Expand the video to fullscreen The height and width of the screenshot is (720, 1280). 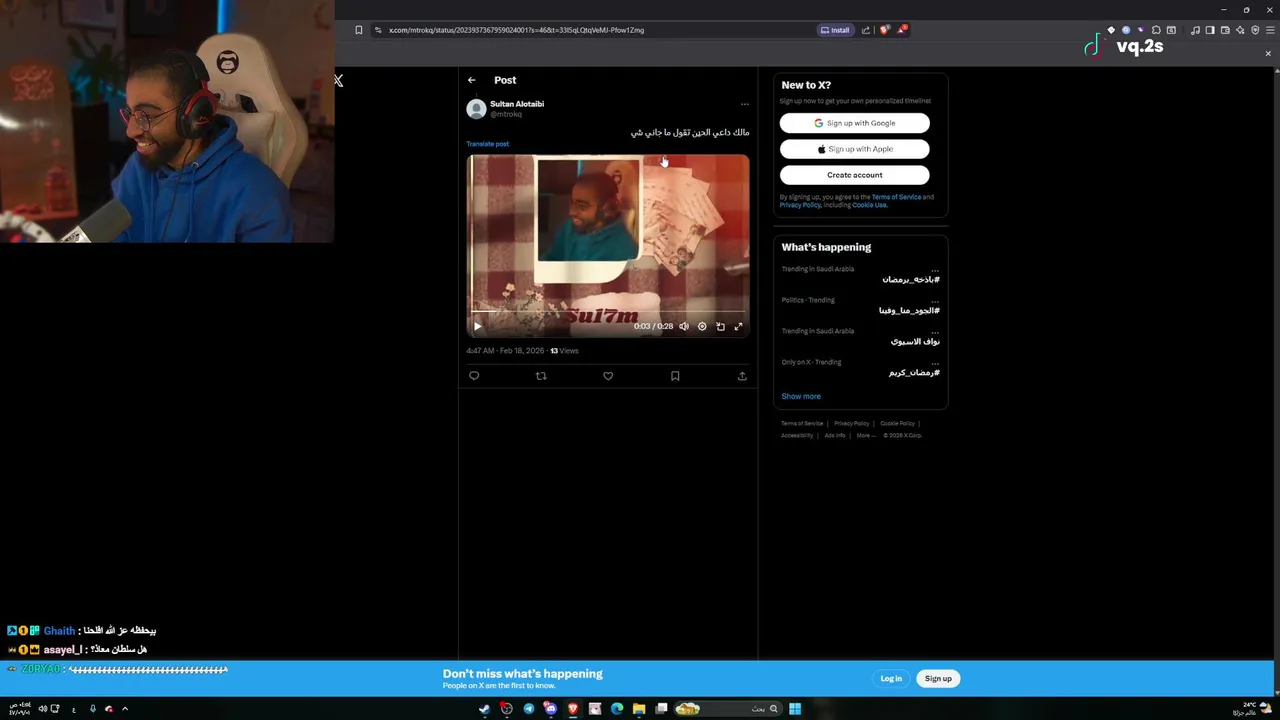point(738,326)
